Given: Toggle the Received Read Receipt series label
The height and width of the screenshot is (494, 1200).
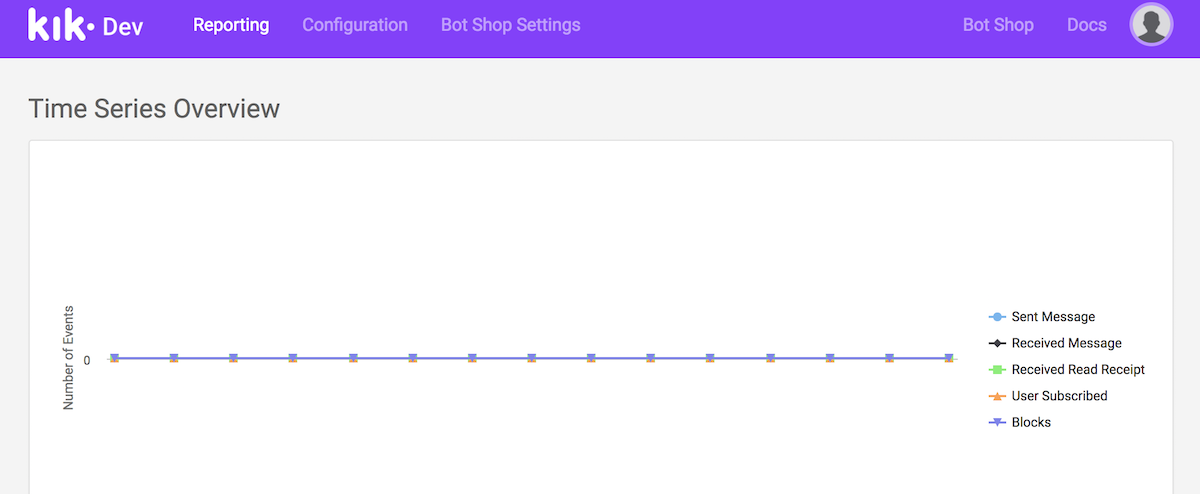Looking at the screenshot, I should click(1078, 370).
